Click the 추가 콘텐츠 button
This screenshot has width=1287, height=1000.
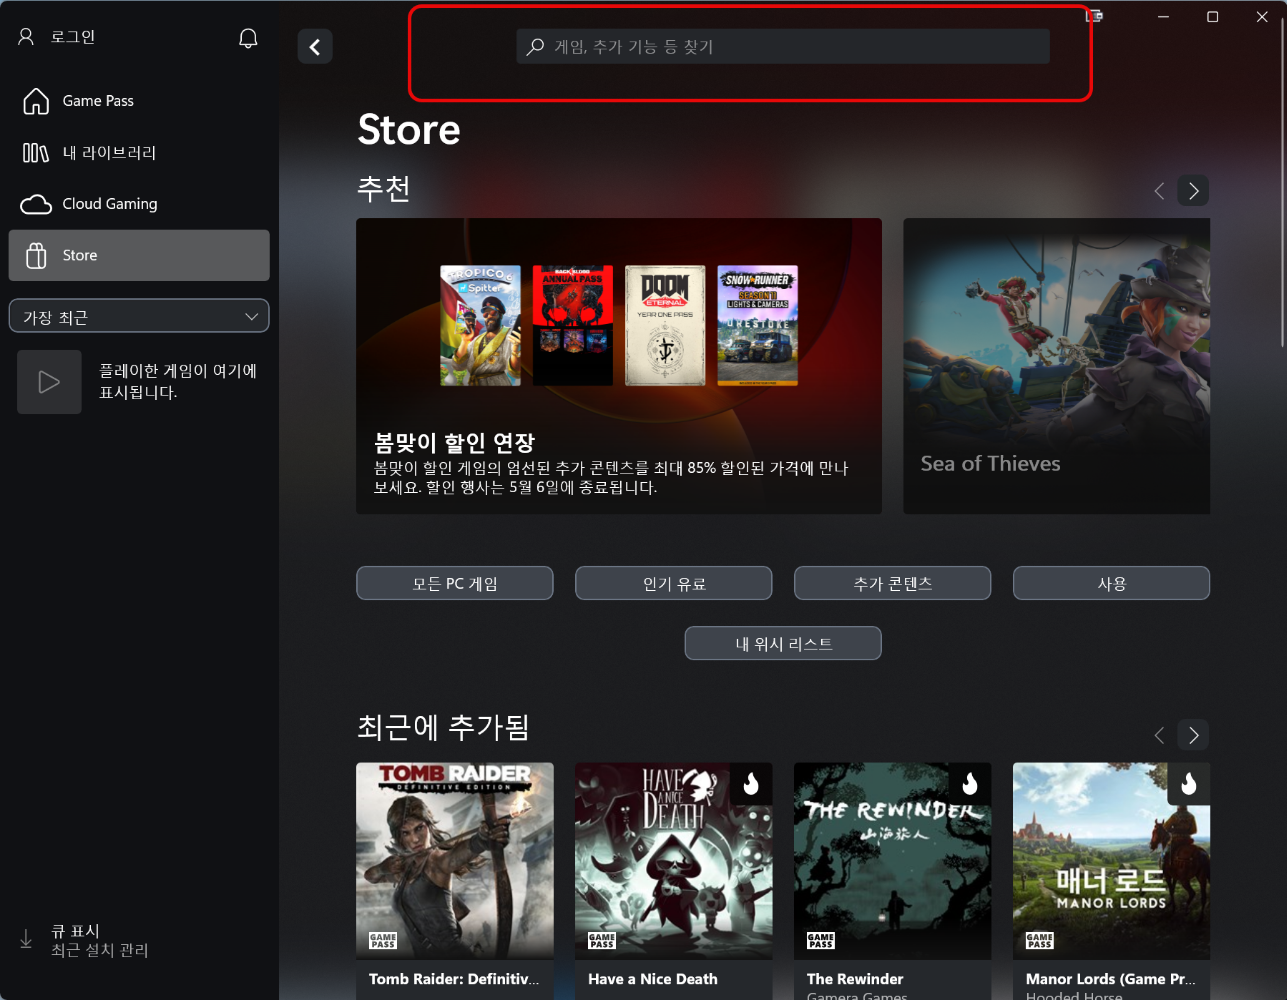[x=893, y=583]
